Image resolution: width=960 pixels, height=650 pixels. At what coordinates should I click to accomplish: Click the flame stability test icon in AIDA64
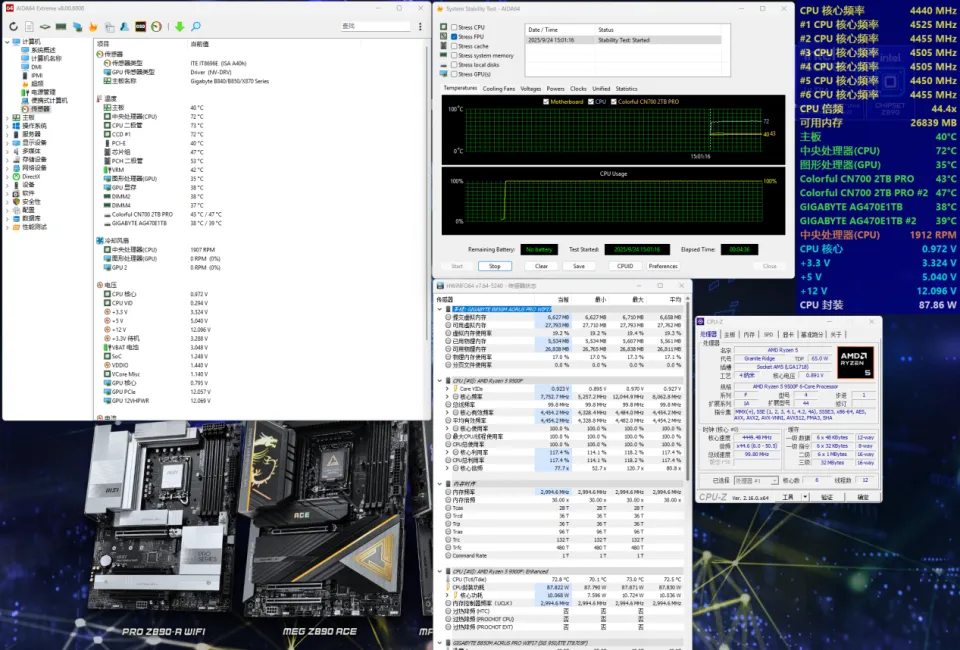click(x=93, y=26)
